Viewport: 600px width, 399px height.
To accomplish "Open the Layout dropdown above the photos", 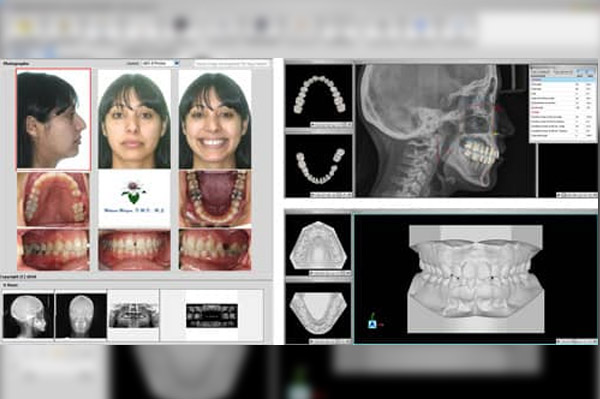I will coord(160,63).
